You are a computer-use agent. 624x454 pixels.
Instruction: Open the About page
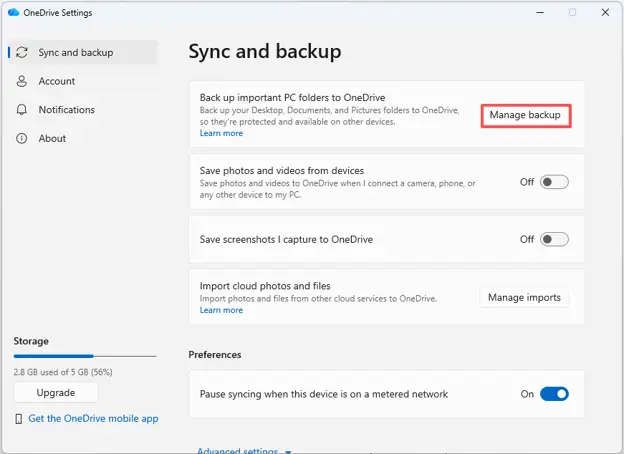[83, 138]
